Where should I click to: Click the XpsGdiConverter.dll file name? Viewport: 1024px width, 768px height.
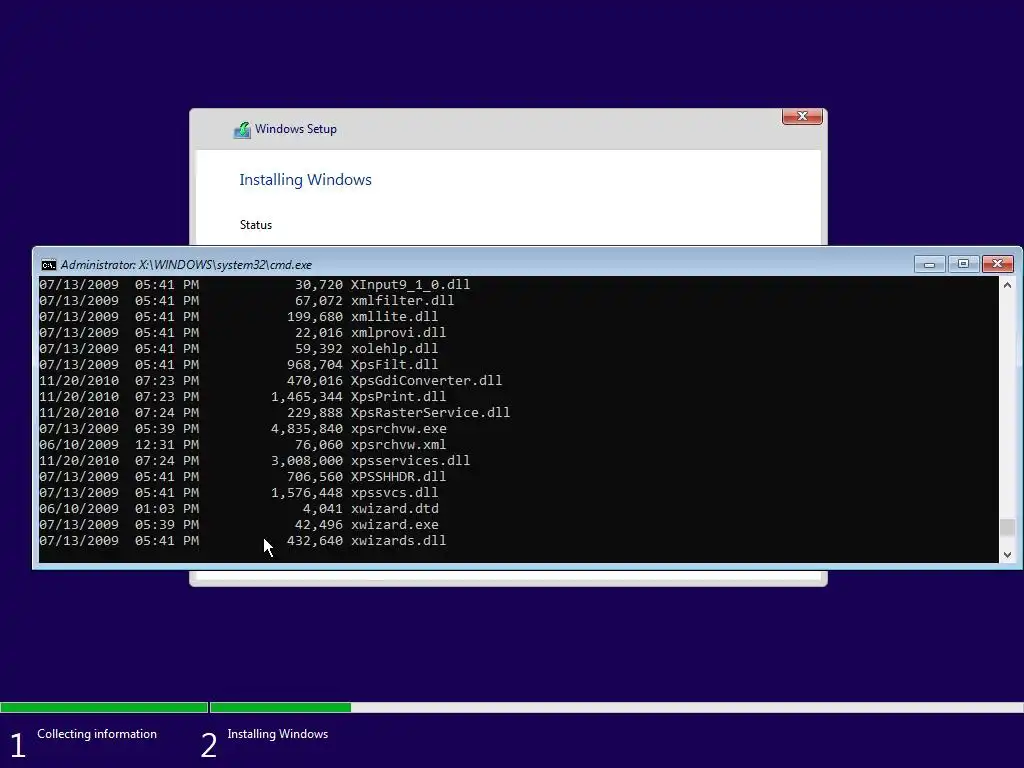tap(426, 381)
